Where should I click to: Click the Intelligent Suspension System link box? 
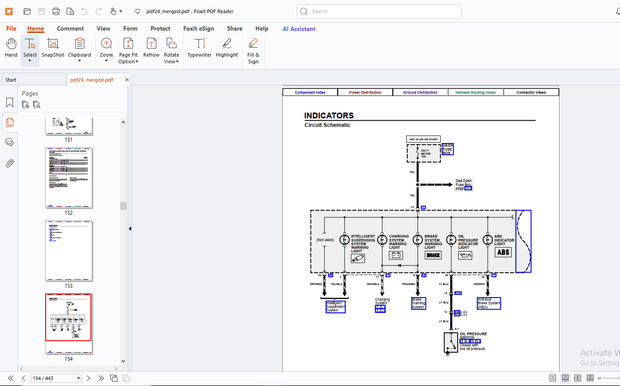click(335, 307)
